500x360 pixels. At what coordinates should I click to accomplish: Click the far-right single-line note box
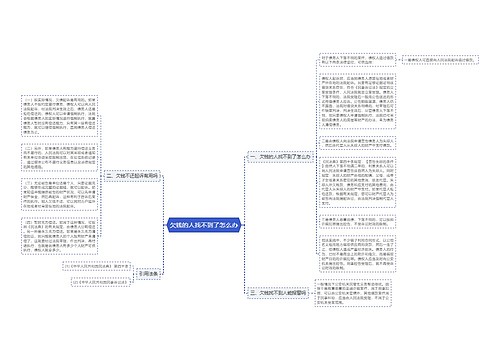tap(440, 60)
